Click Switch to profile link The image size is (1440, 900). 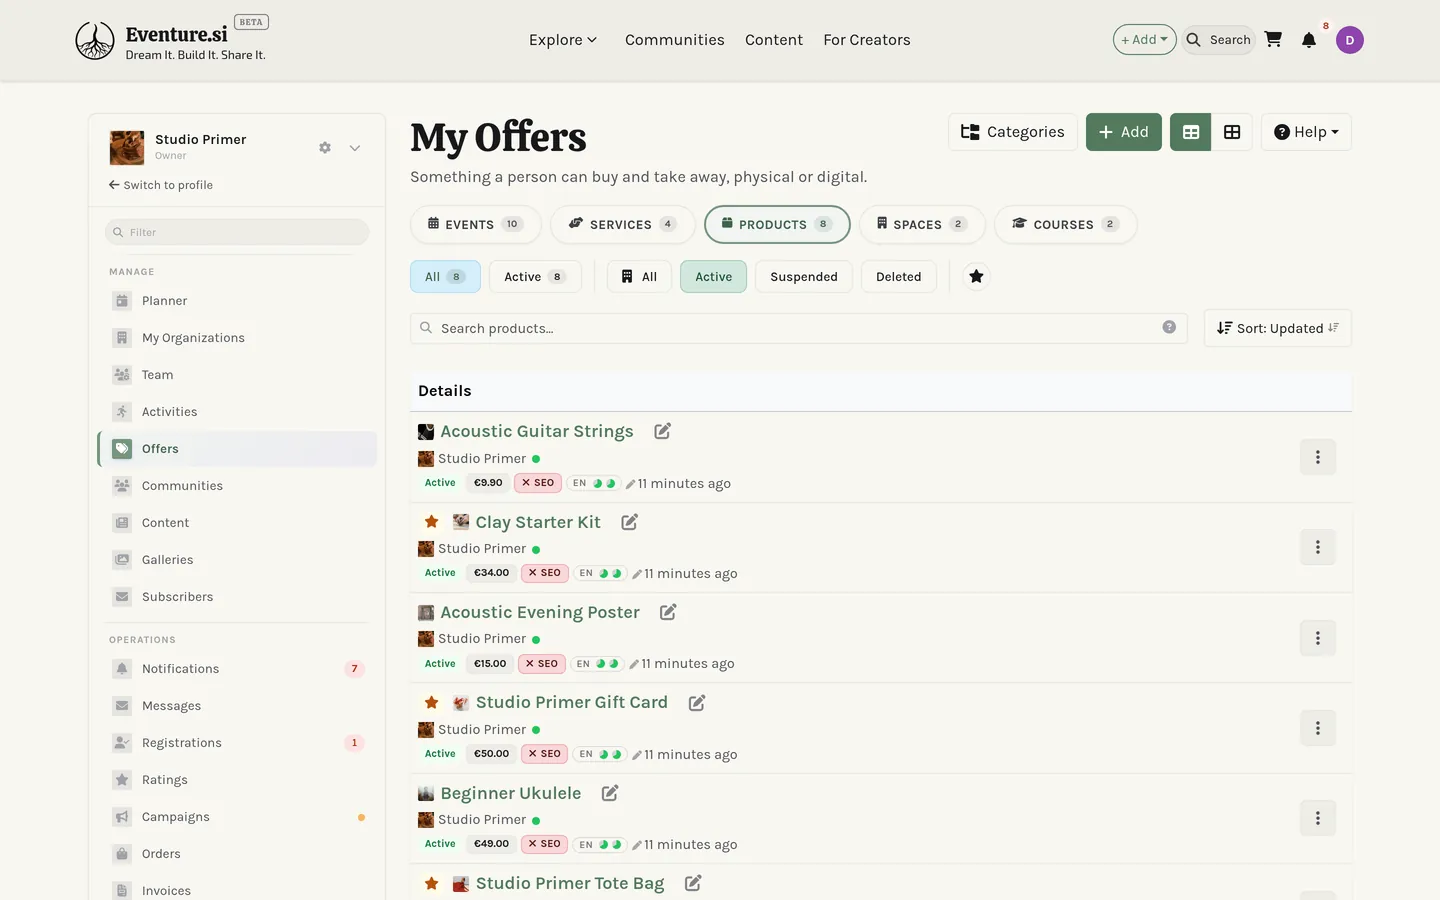point(161,185)
